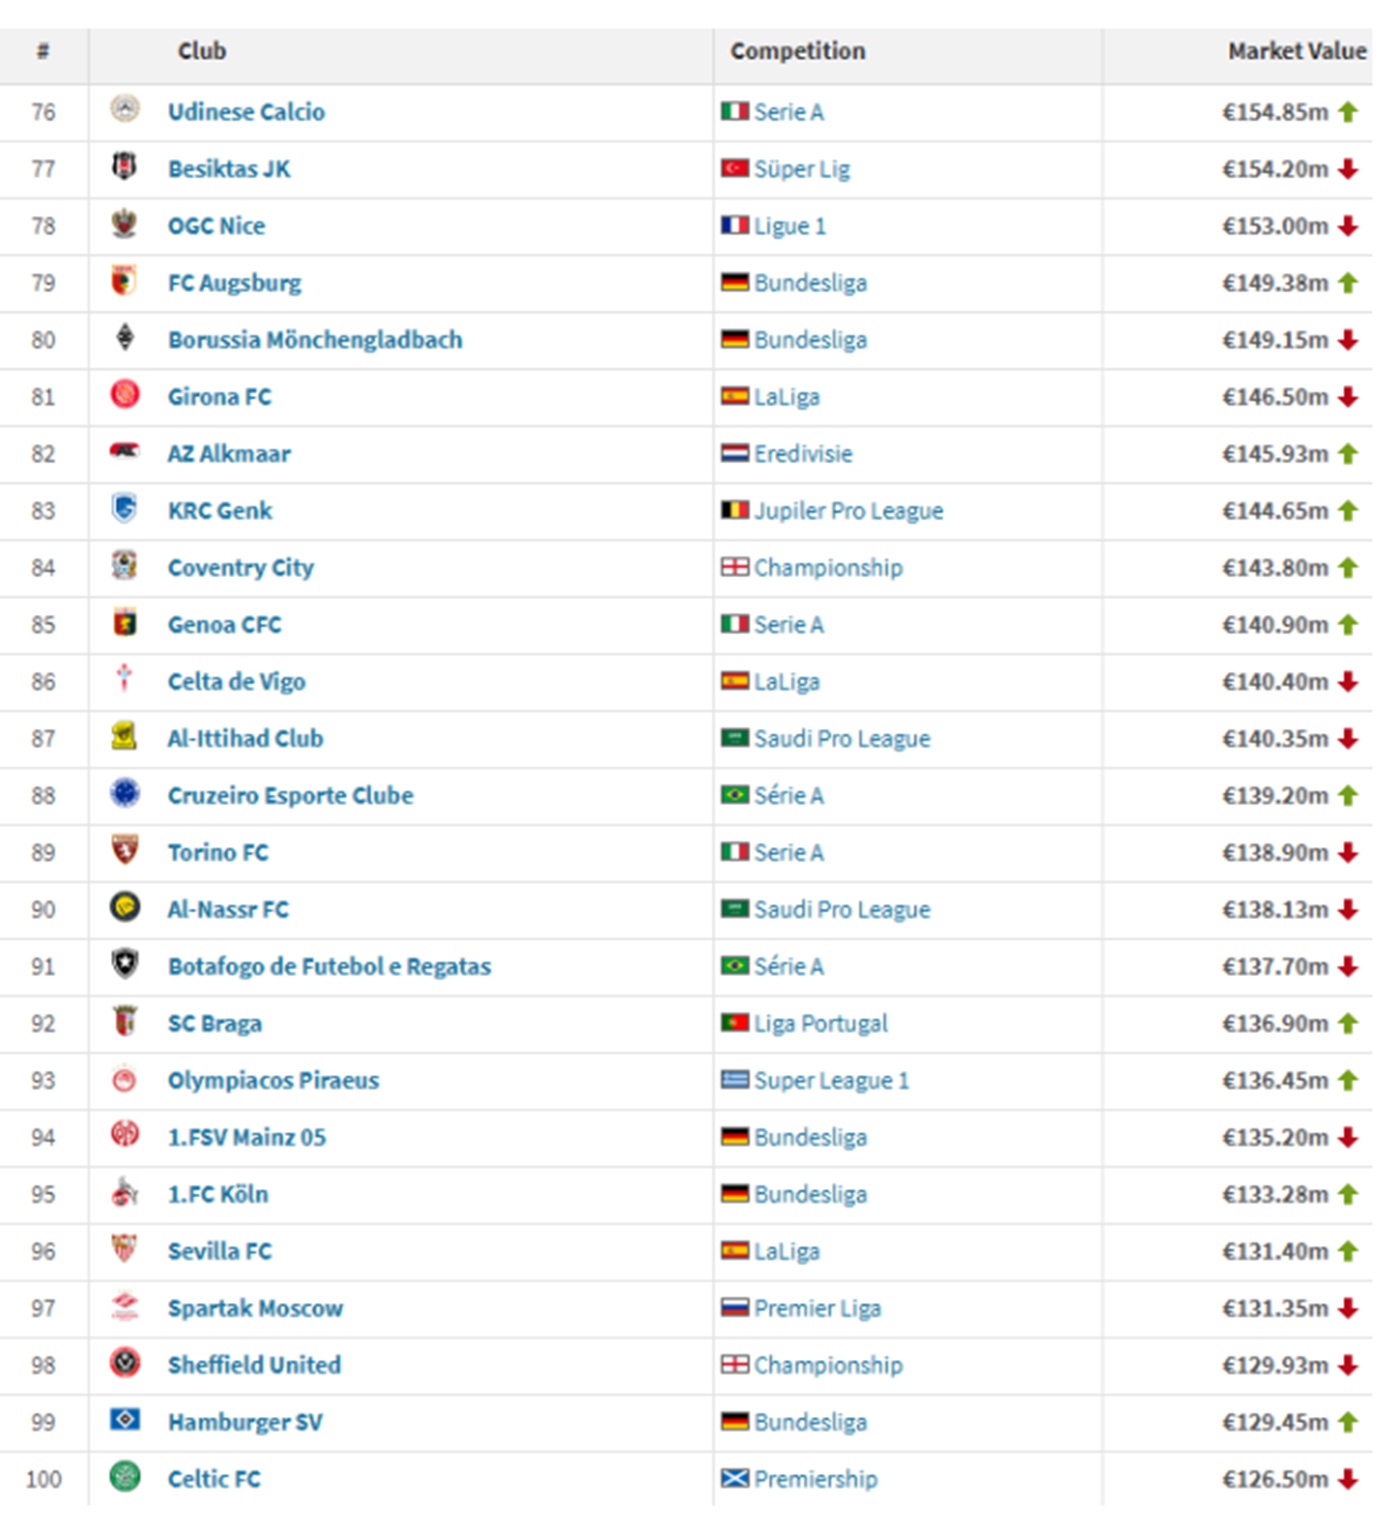The image size is (1390, 1523).
Task: Click the Besiktas JK club crest icon
Action: (124, 166)
